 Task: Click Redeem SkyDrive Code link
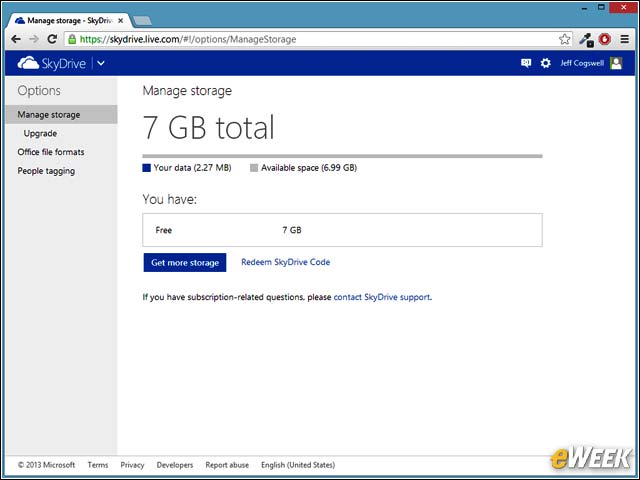(x=285, y=262)
